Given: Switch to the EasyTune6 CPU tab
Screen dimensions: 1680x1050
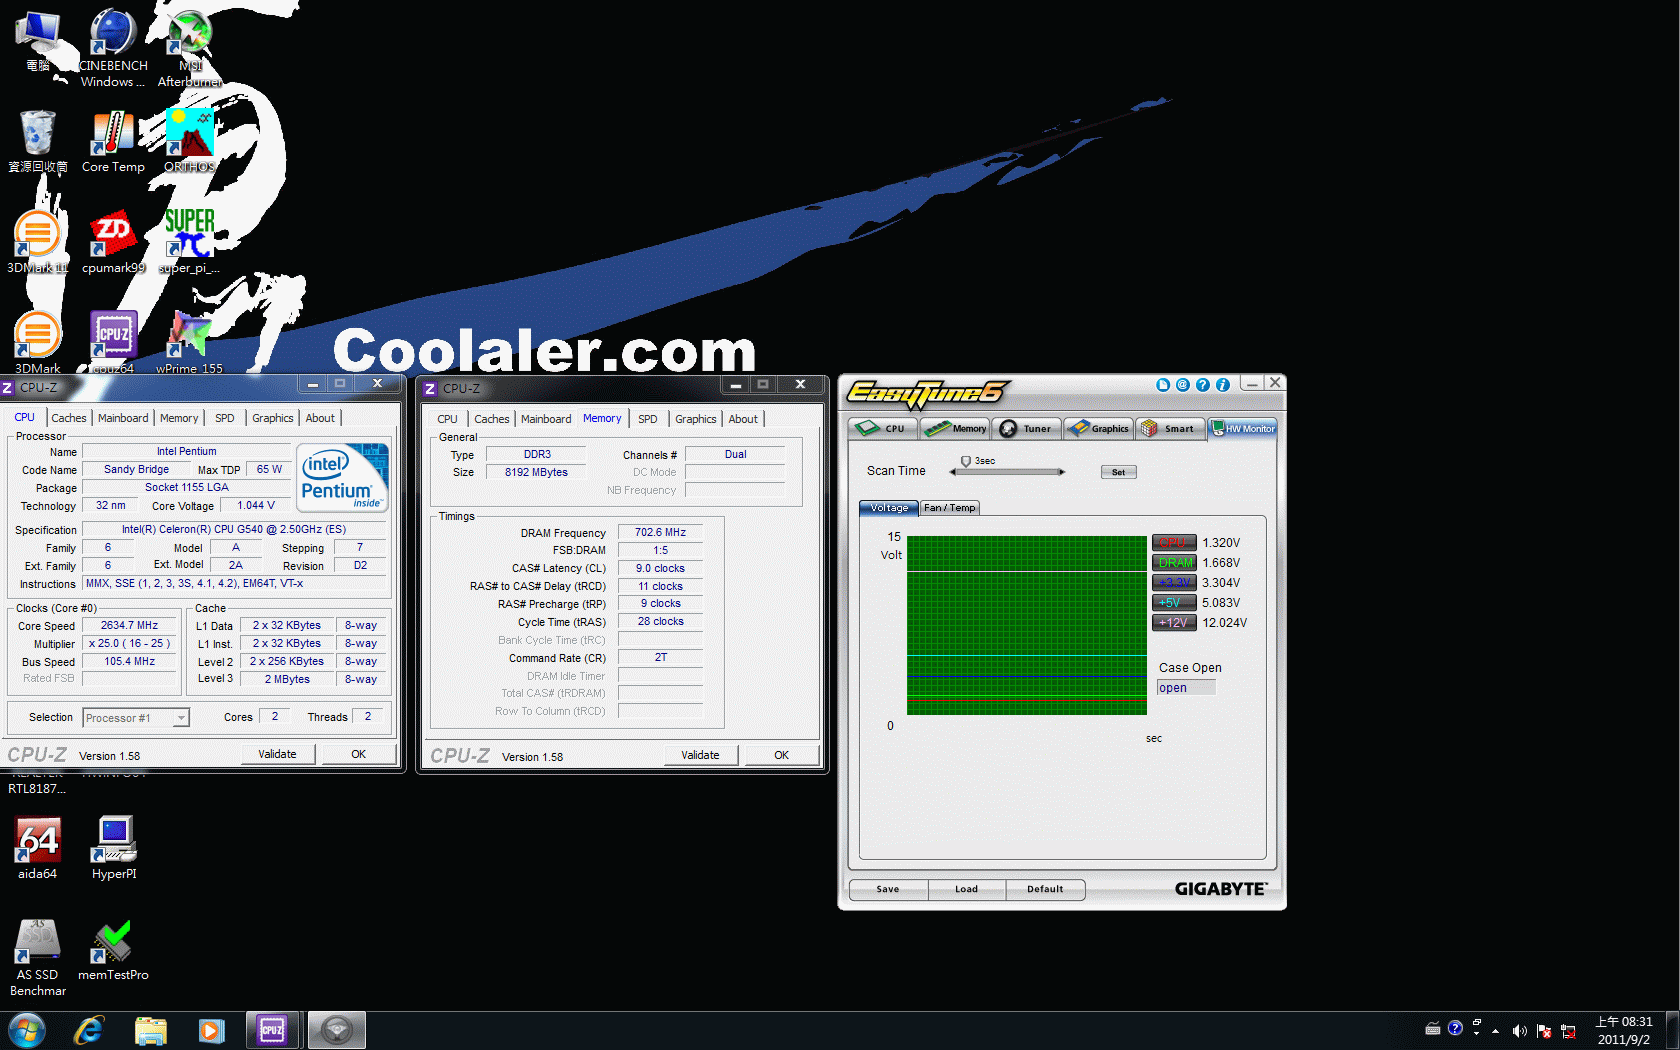Looking at the screenshot, I should click(x=884, y=428).
